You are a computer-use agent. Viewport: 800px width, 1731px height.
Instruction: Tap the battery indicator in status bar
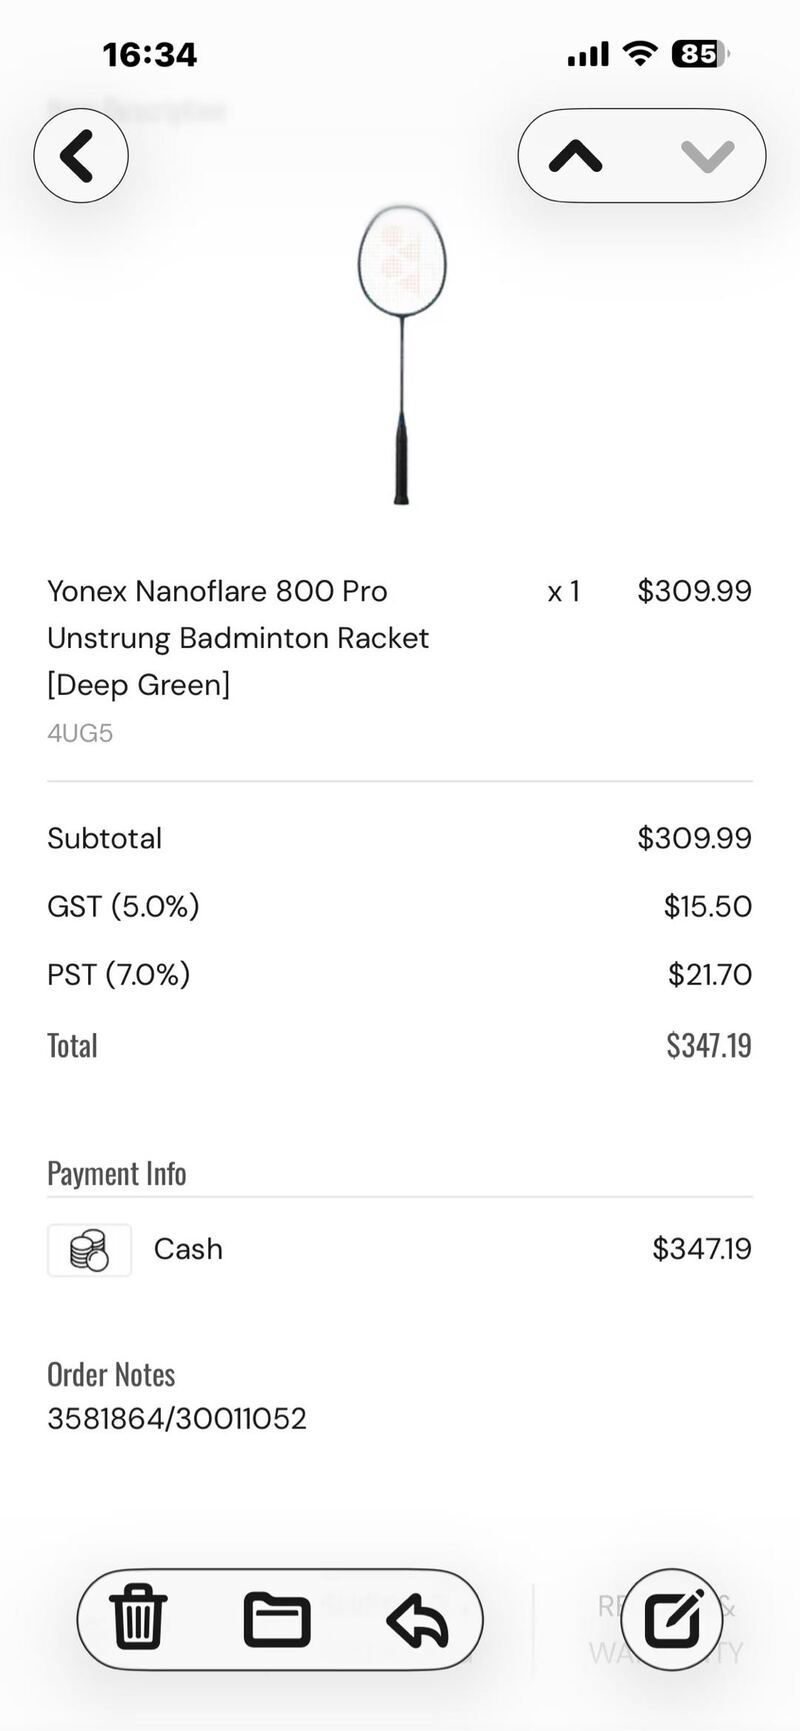pyautogui.click(x=699, y=54)
